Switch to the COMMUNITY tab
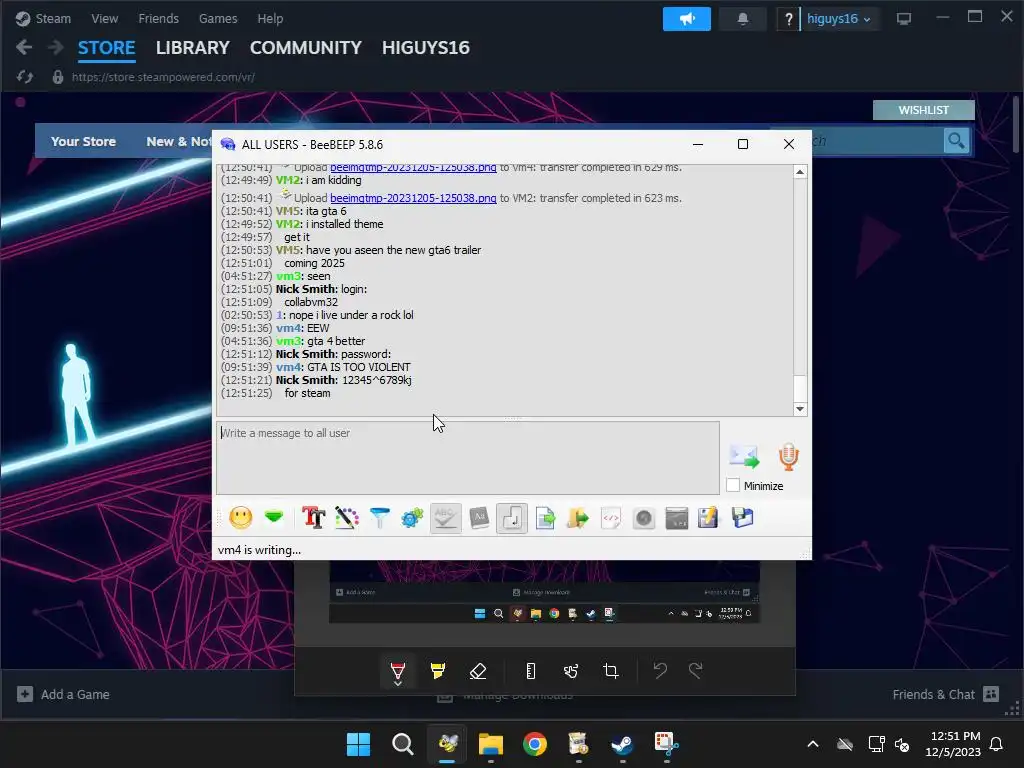The height and width of the screenshot is (768, 1024). pos(306,48)
